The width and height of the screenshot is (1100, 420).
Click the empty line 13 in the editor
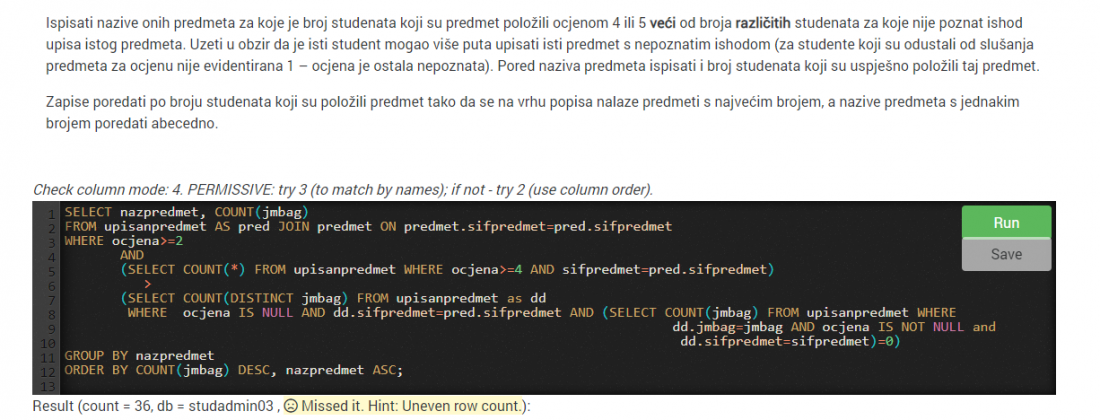coord(491,386)
